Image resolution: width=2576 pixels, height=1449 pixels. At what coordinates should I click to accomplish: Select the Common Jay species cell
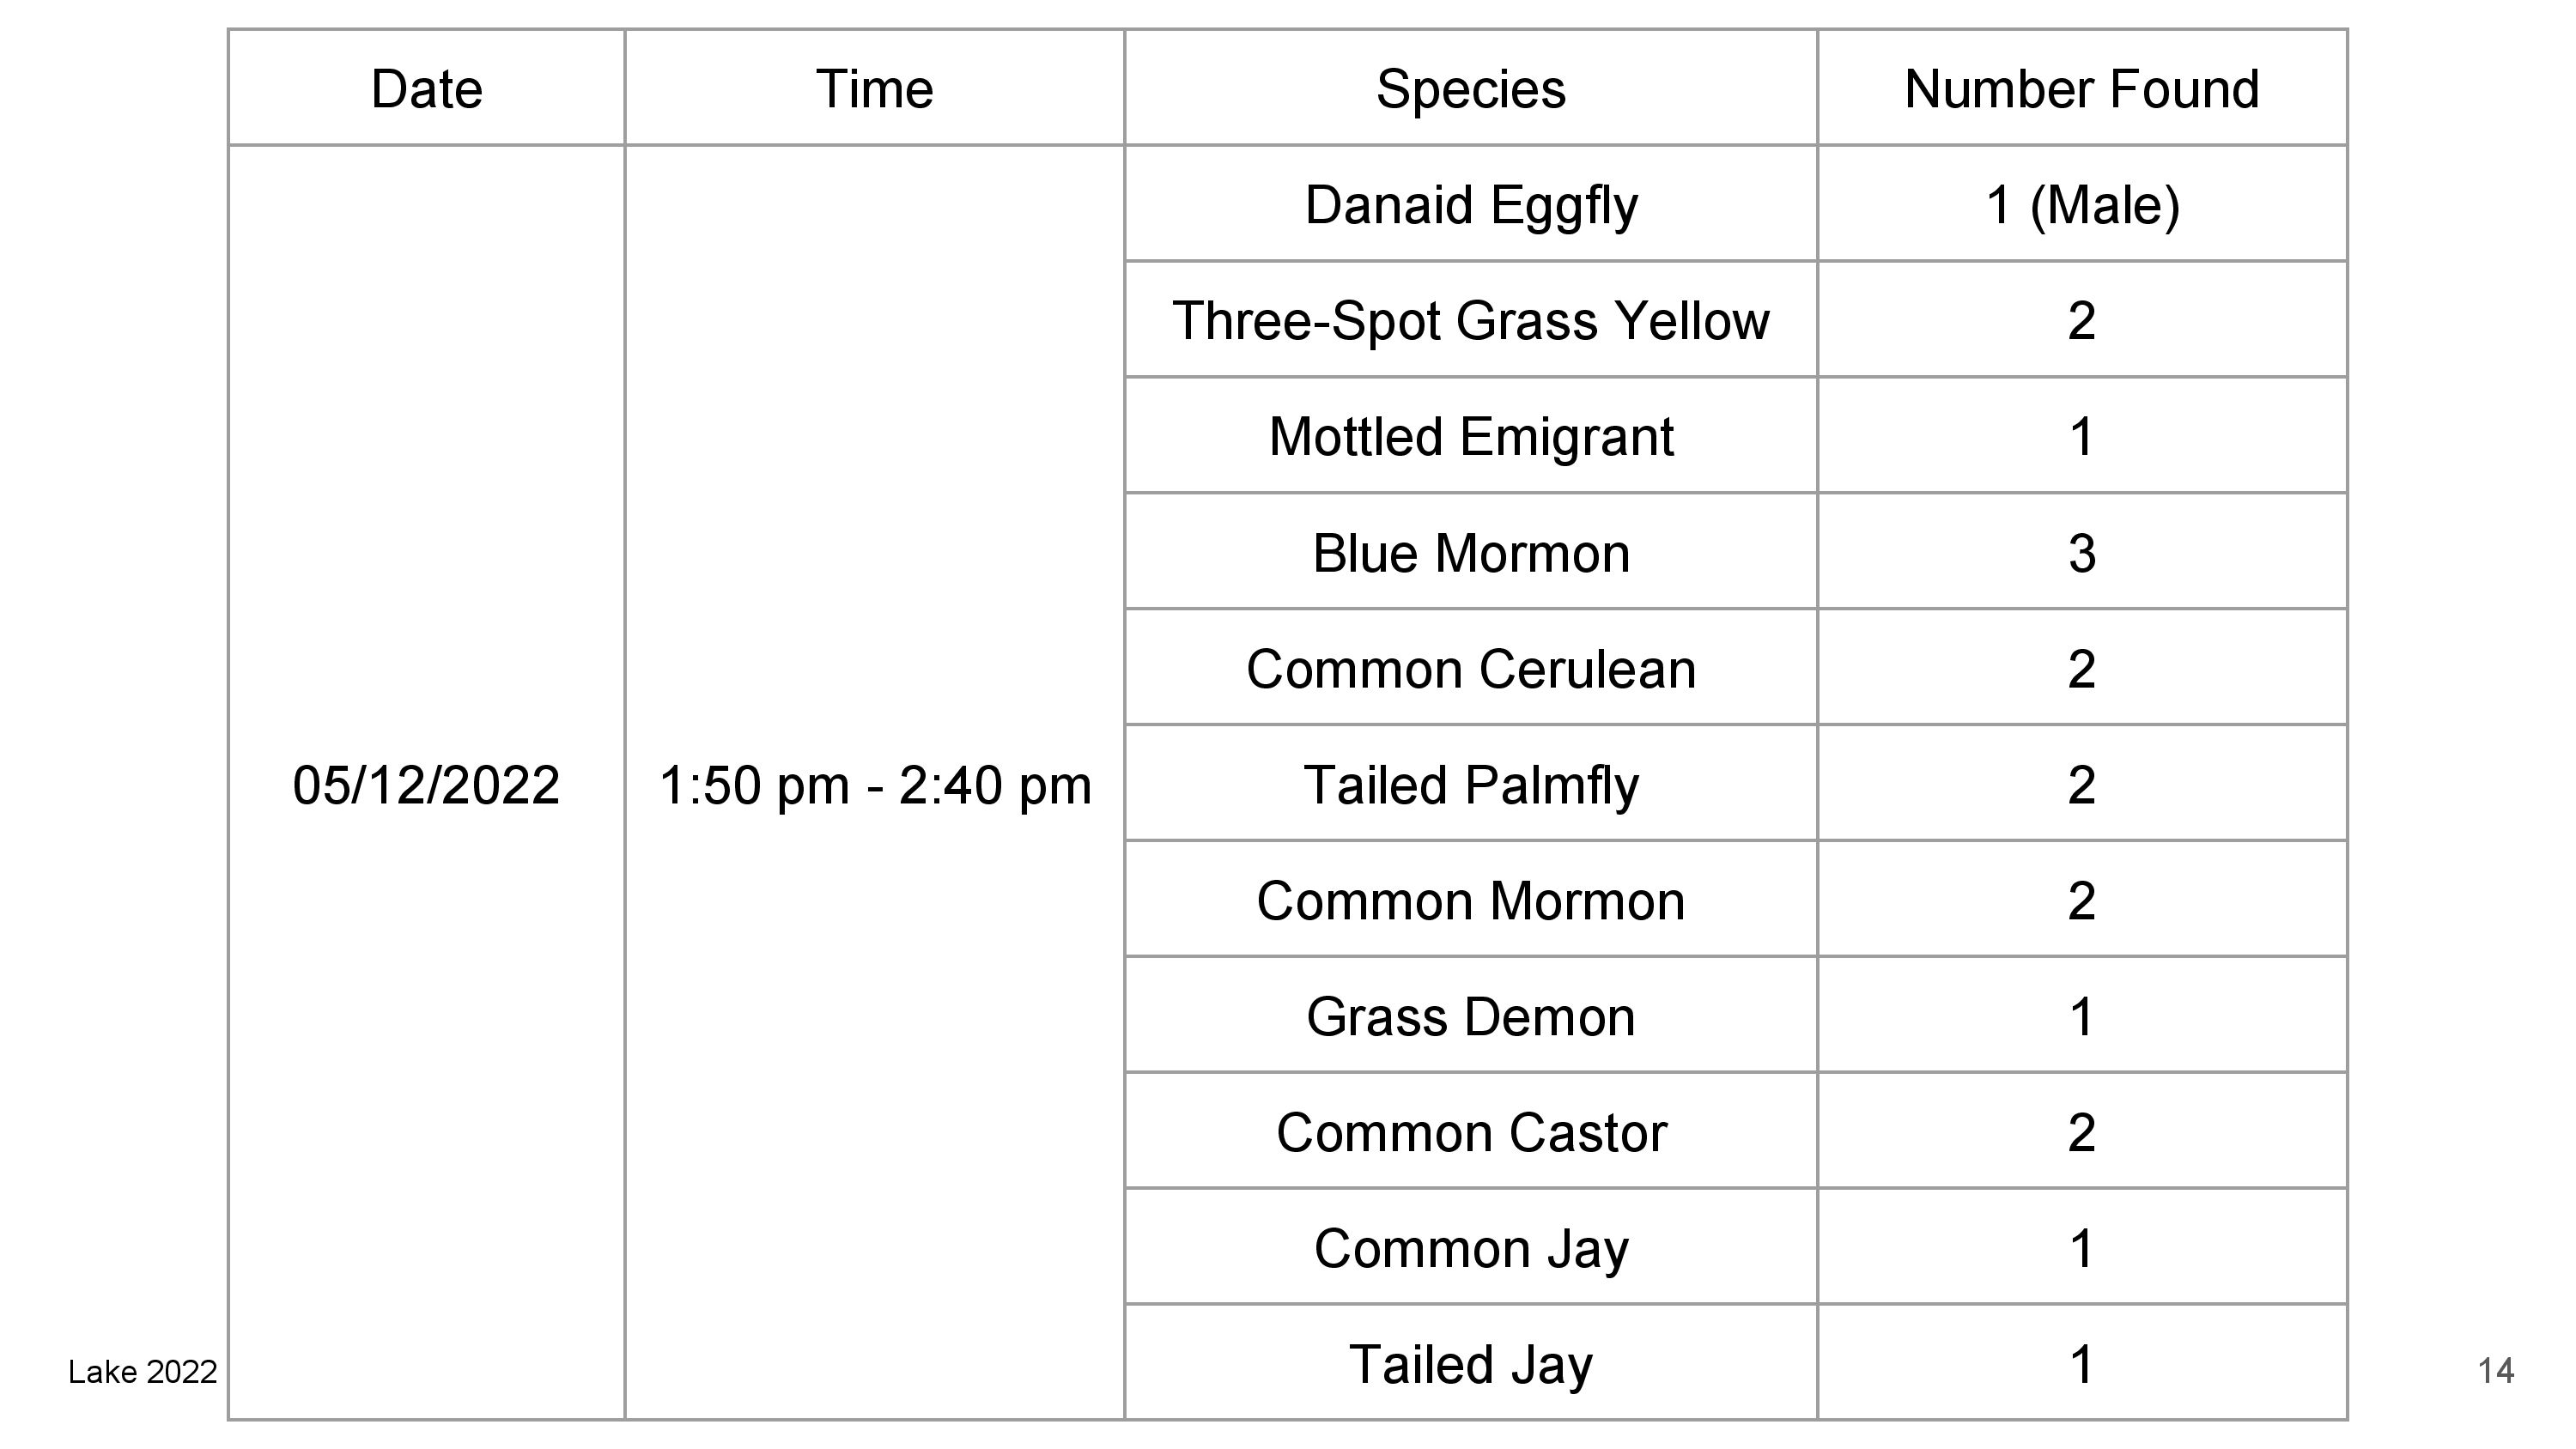(x=1470, y=1248)
